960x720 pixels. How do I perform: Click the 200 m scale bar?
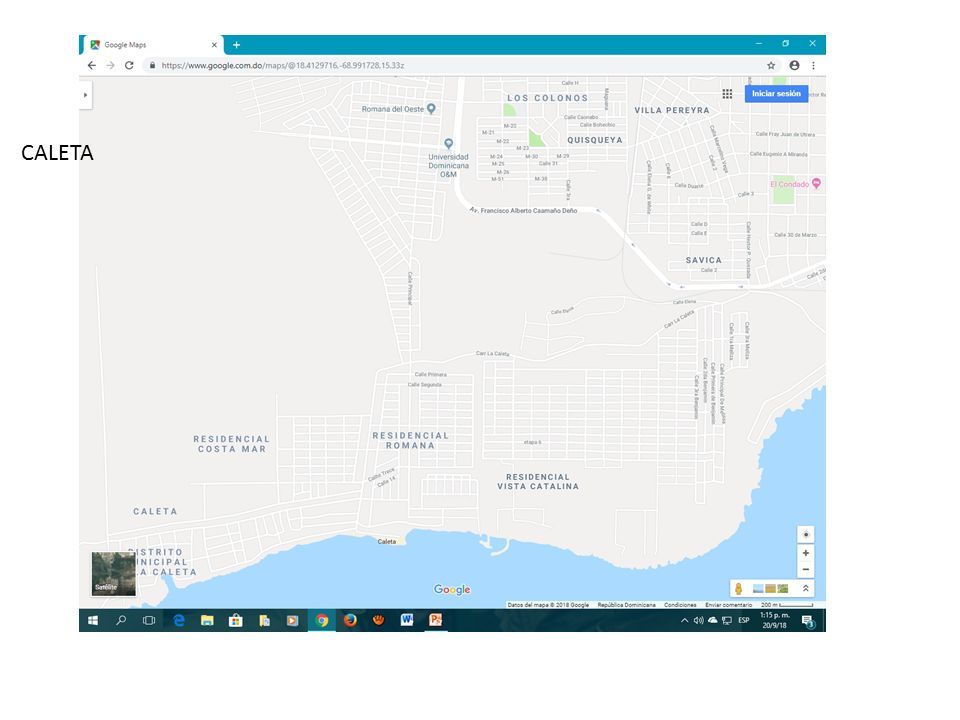[x=787, y=605]
